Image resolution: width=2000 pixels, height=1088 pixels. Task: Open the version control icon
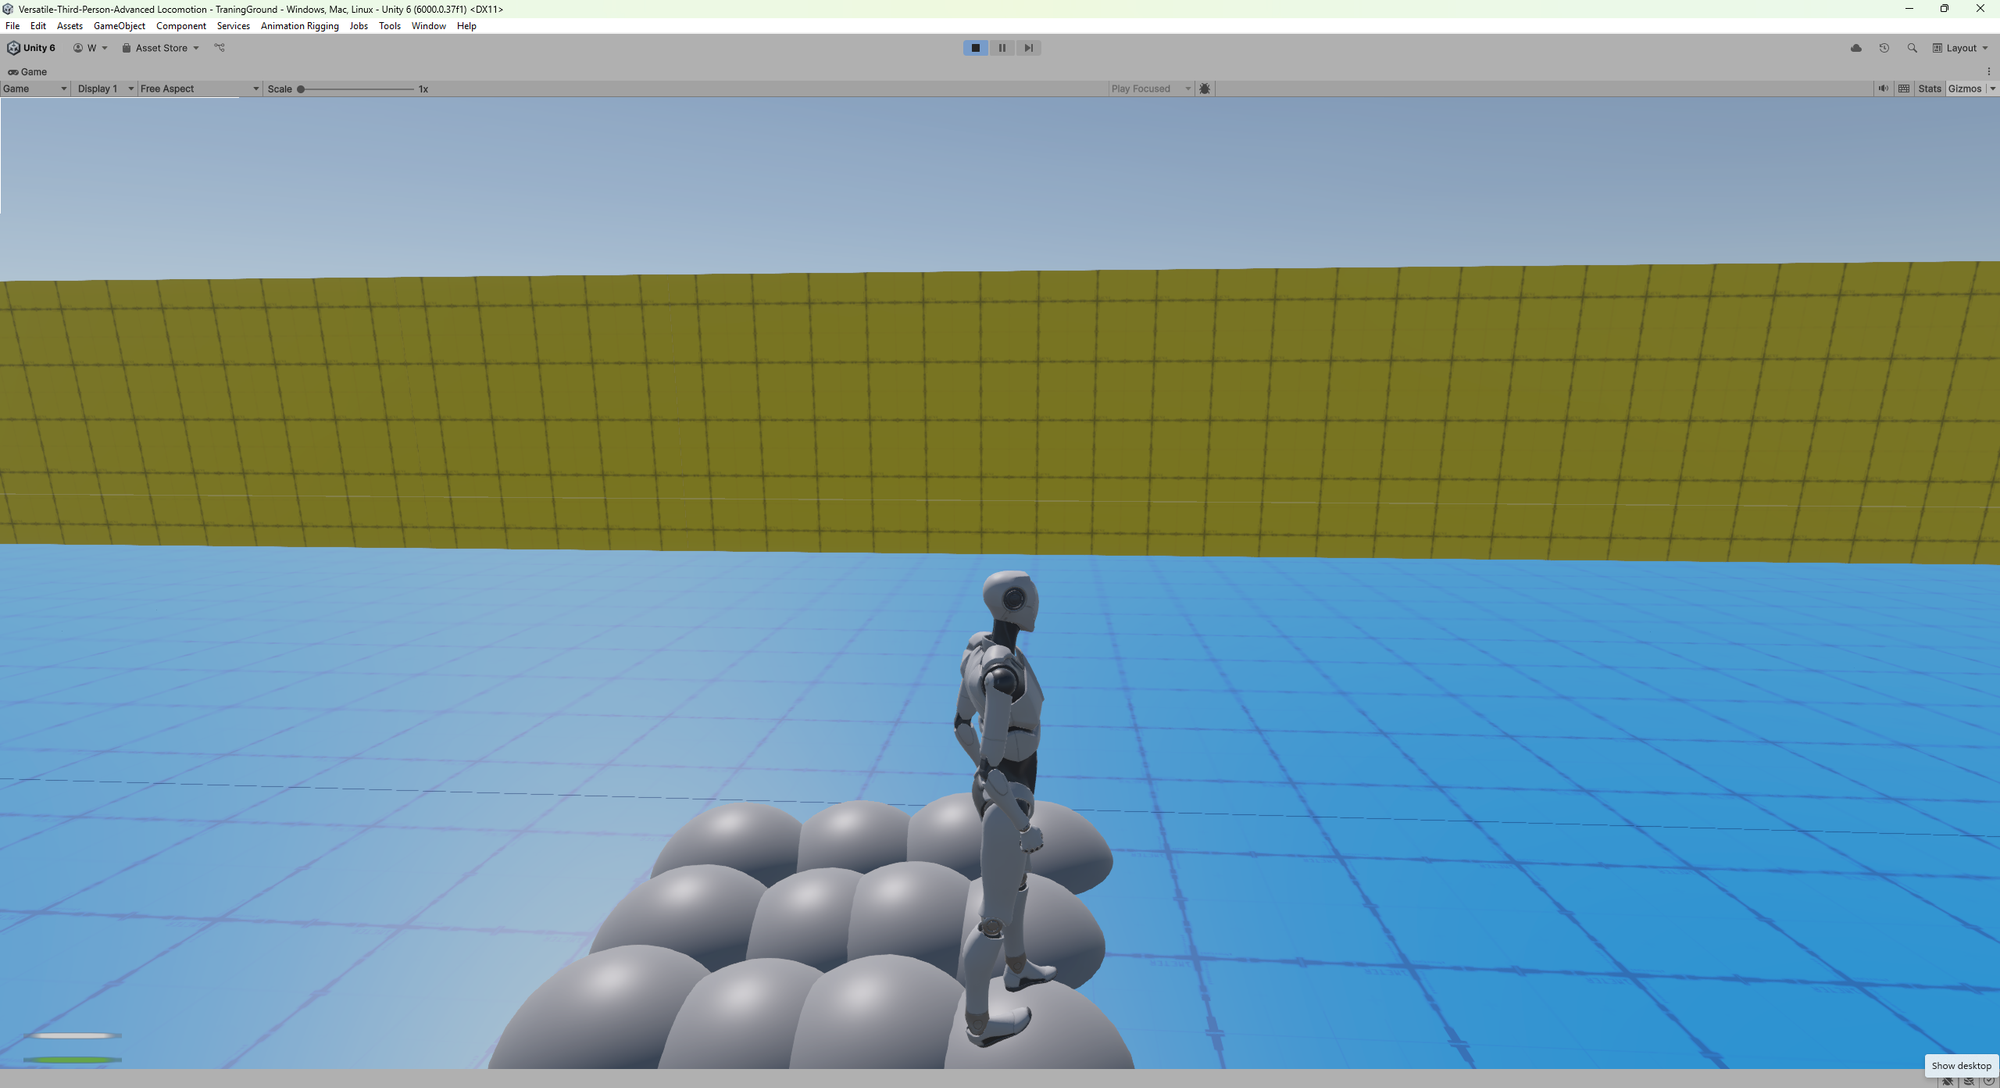pyautogui.click(x=220, y=48)
